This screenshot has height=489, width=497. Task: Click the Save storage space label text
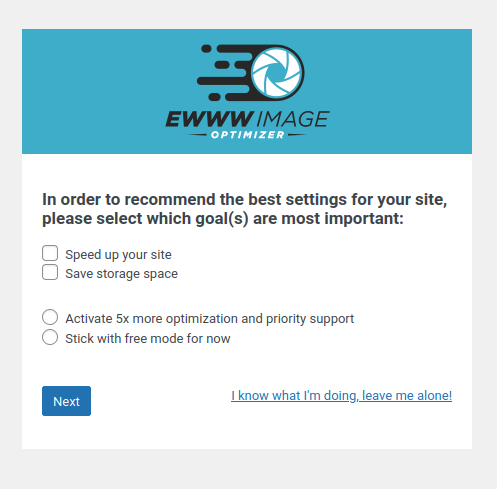click(122, 274)
